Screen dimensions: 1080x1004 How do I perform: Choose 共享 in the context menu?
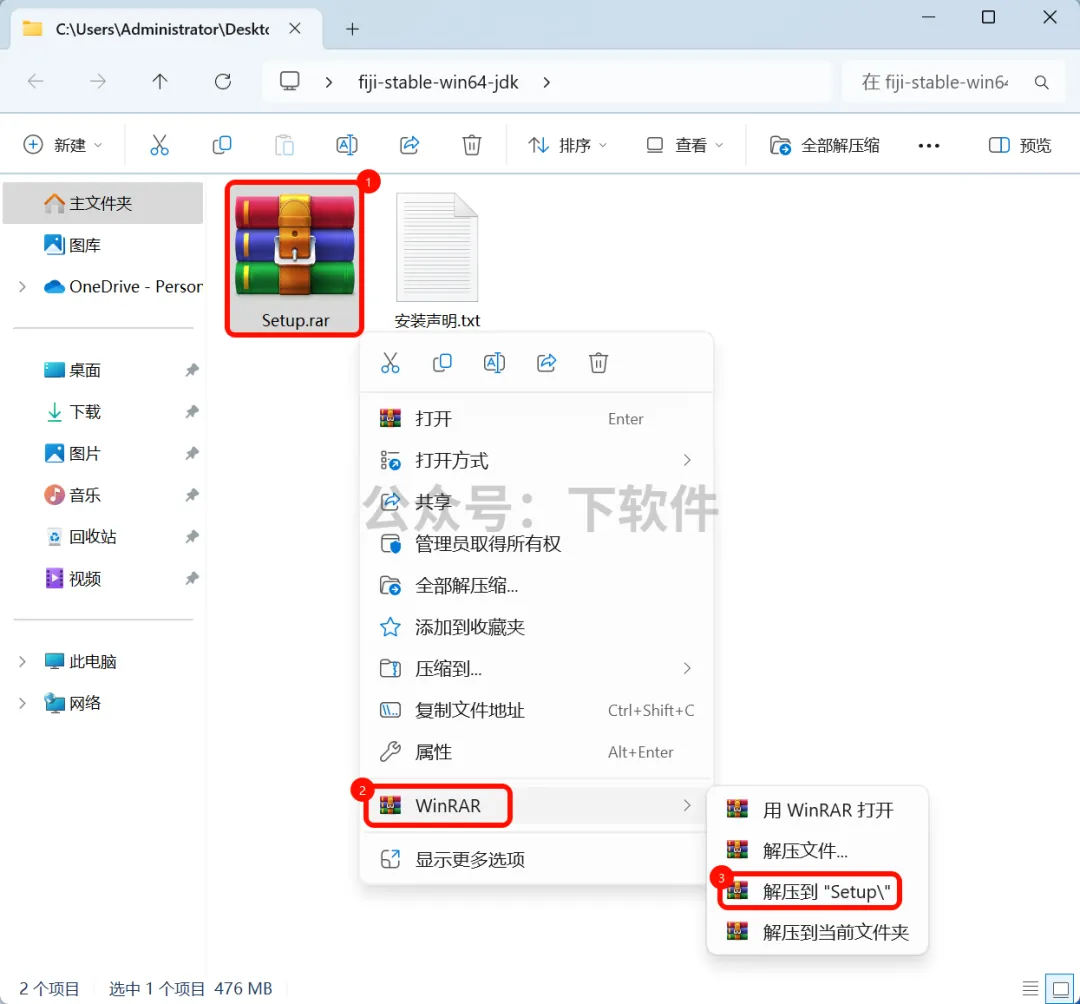click(537, 502)
